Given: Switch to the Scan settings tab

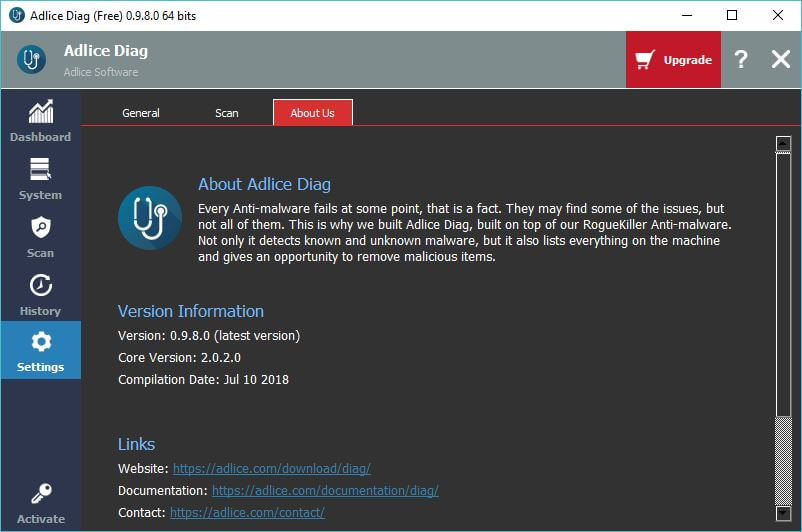Looking at the screenshot, I should (227, 113).
